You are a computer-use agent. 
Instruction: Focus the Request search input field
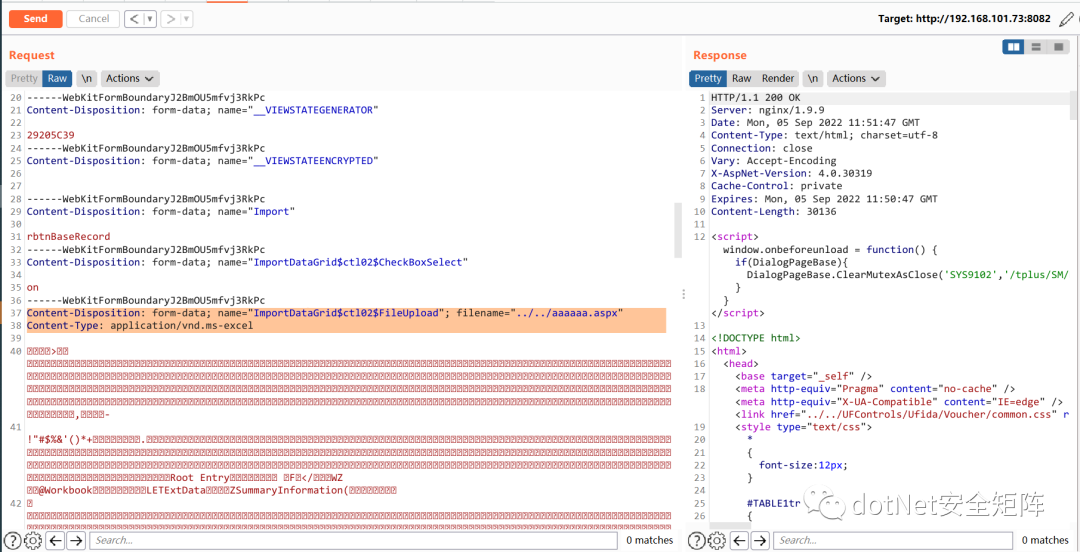[353, 540]
